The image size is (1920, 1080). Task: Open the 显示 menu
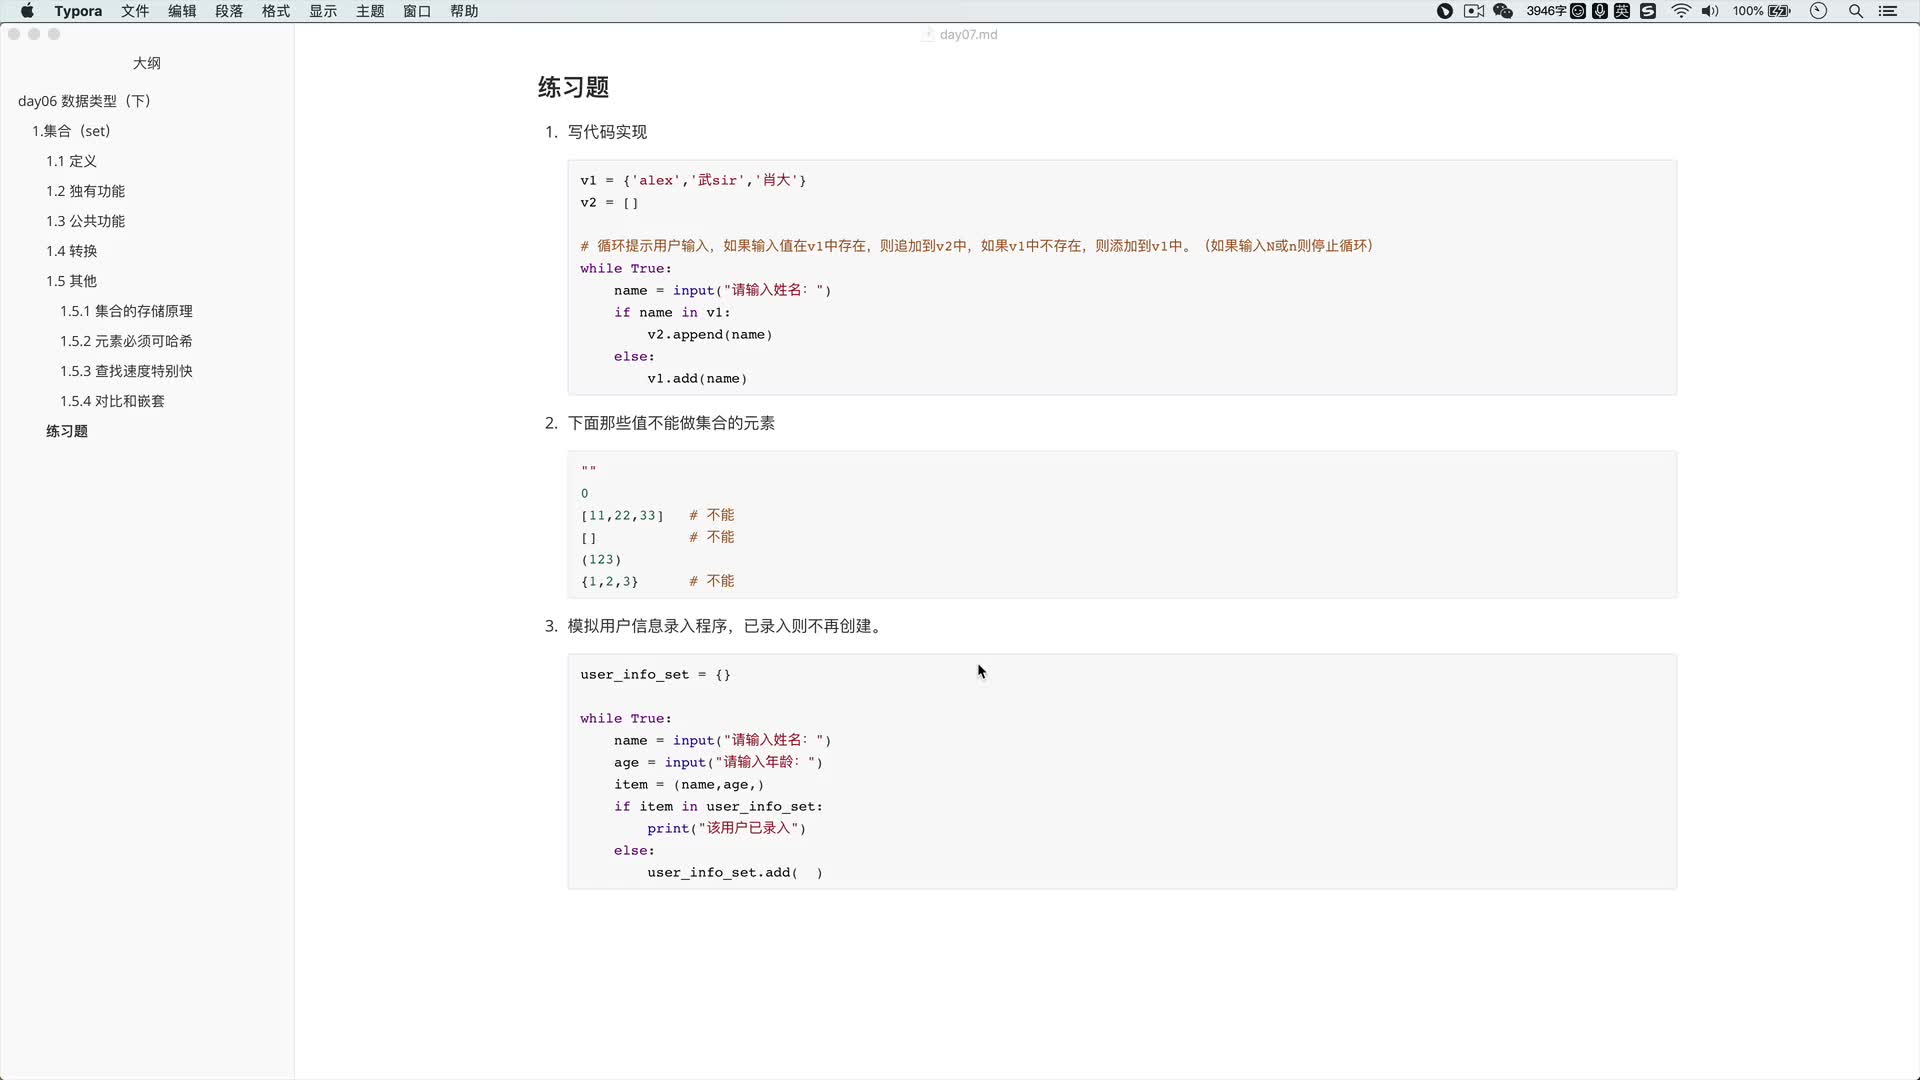pyautogui.click(x=323, y=11)
